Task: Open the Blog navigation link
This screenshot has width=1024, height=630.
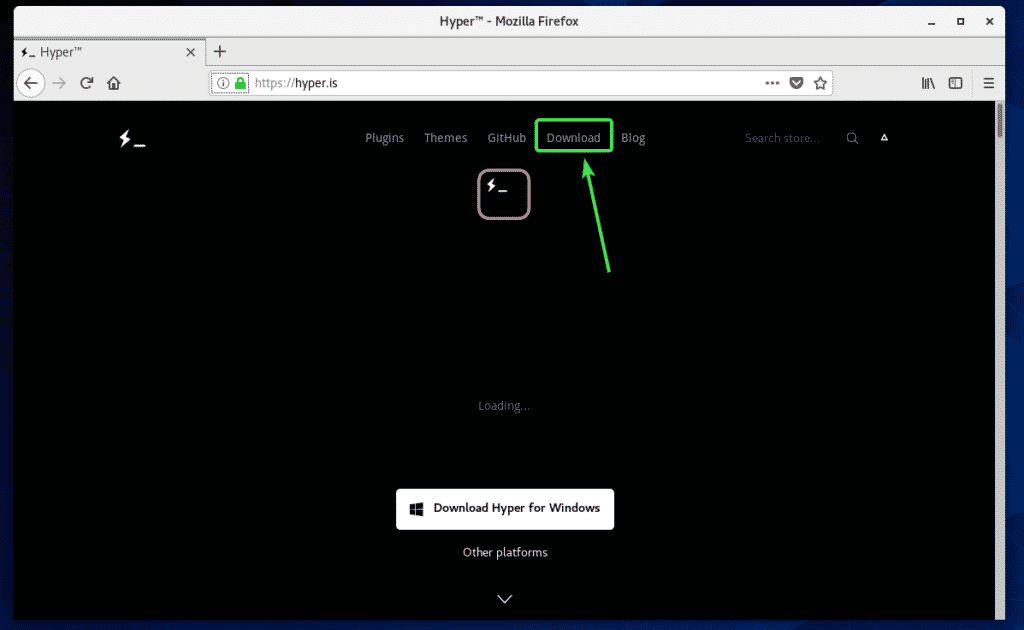Action: [x=633, y=138]
